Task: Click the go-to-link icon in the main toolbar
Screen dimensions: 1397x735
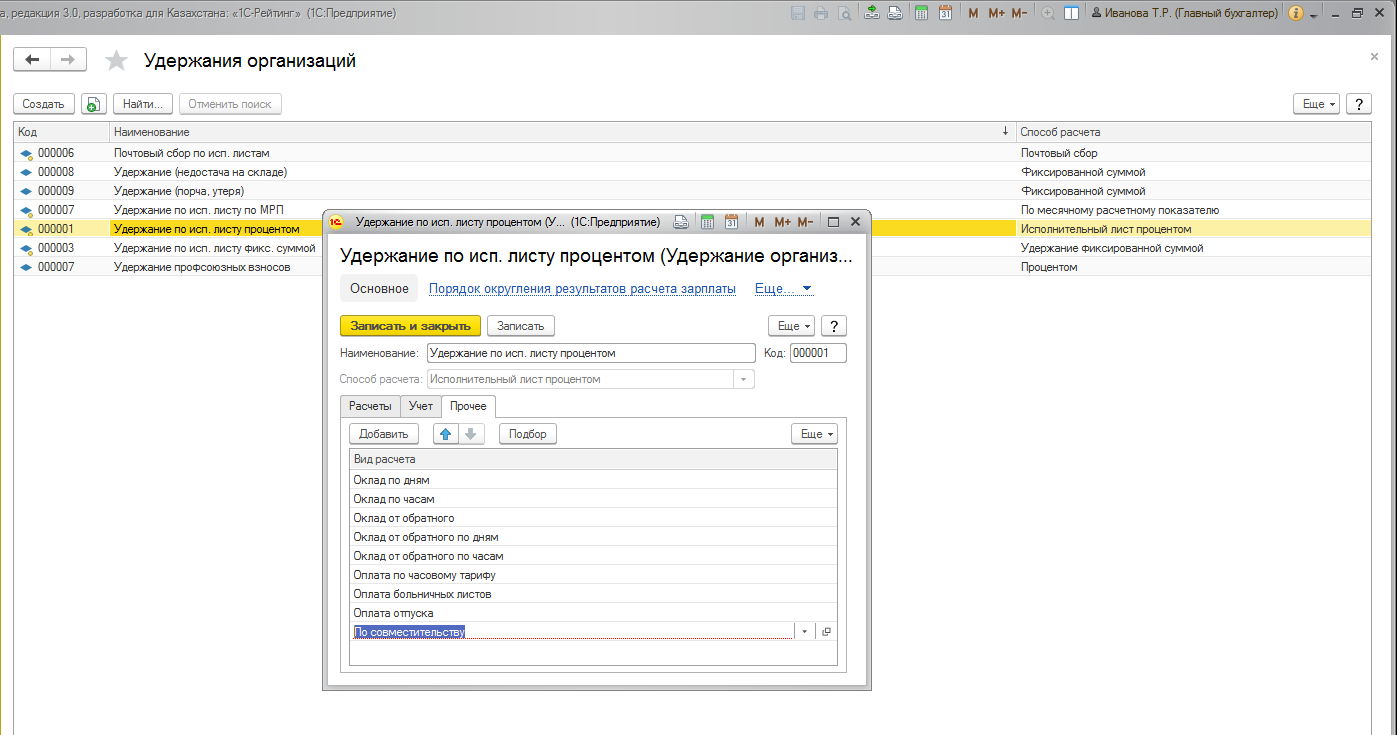Action: [895, 13]
